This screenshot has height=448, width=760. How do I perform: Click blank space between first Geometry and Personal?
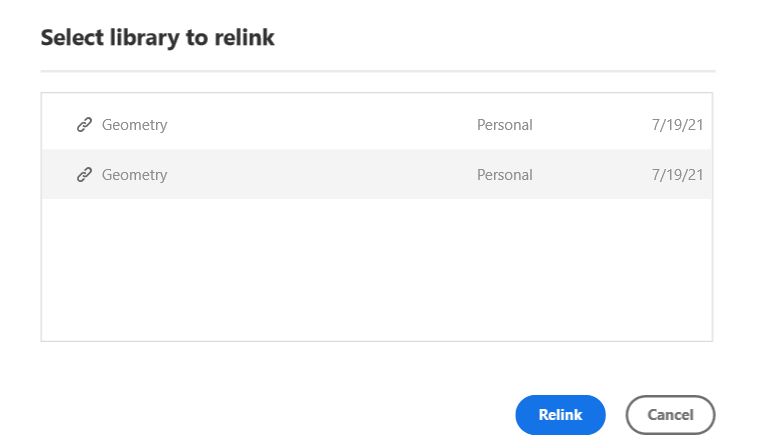[x=320, y=125]
